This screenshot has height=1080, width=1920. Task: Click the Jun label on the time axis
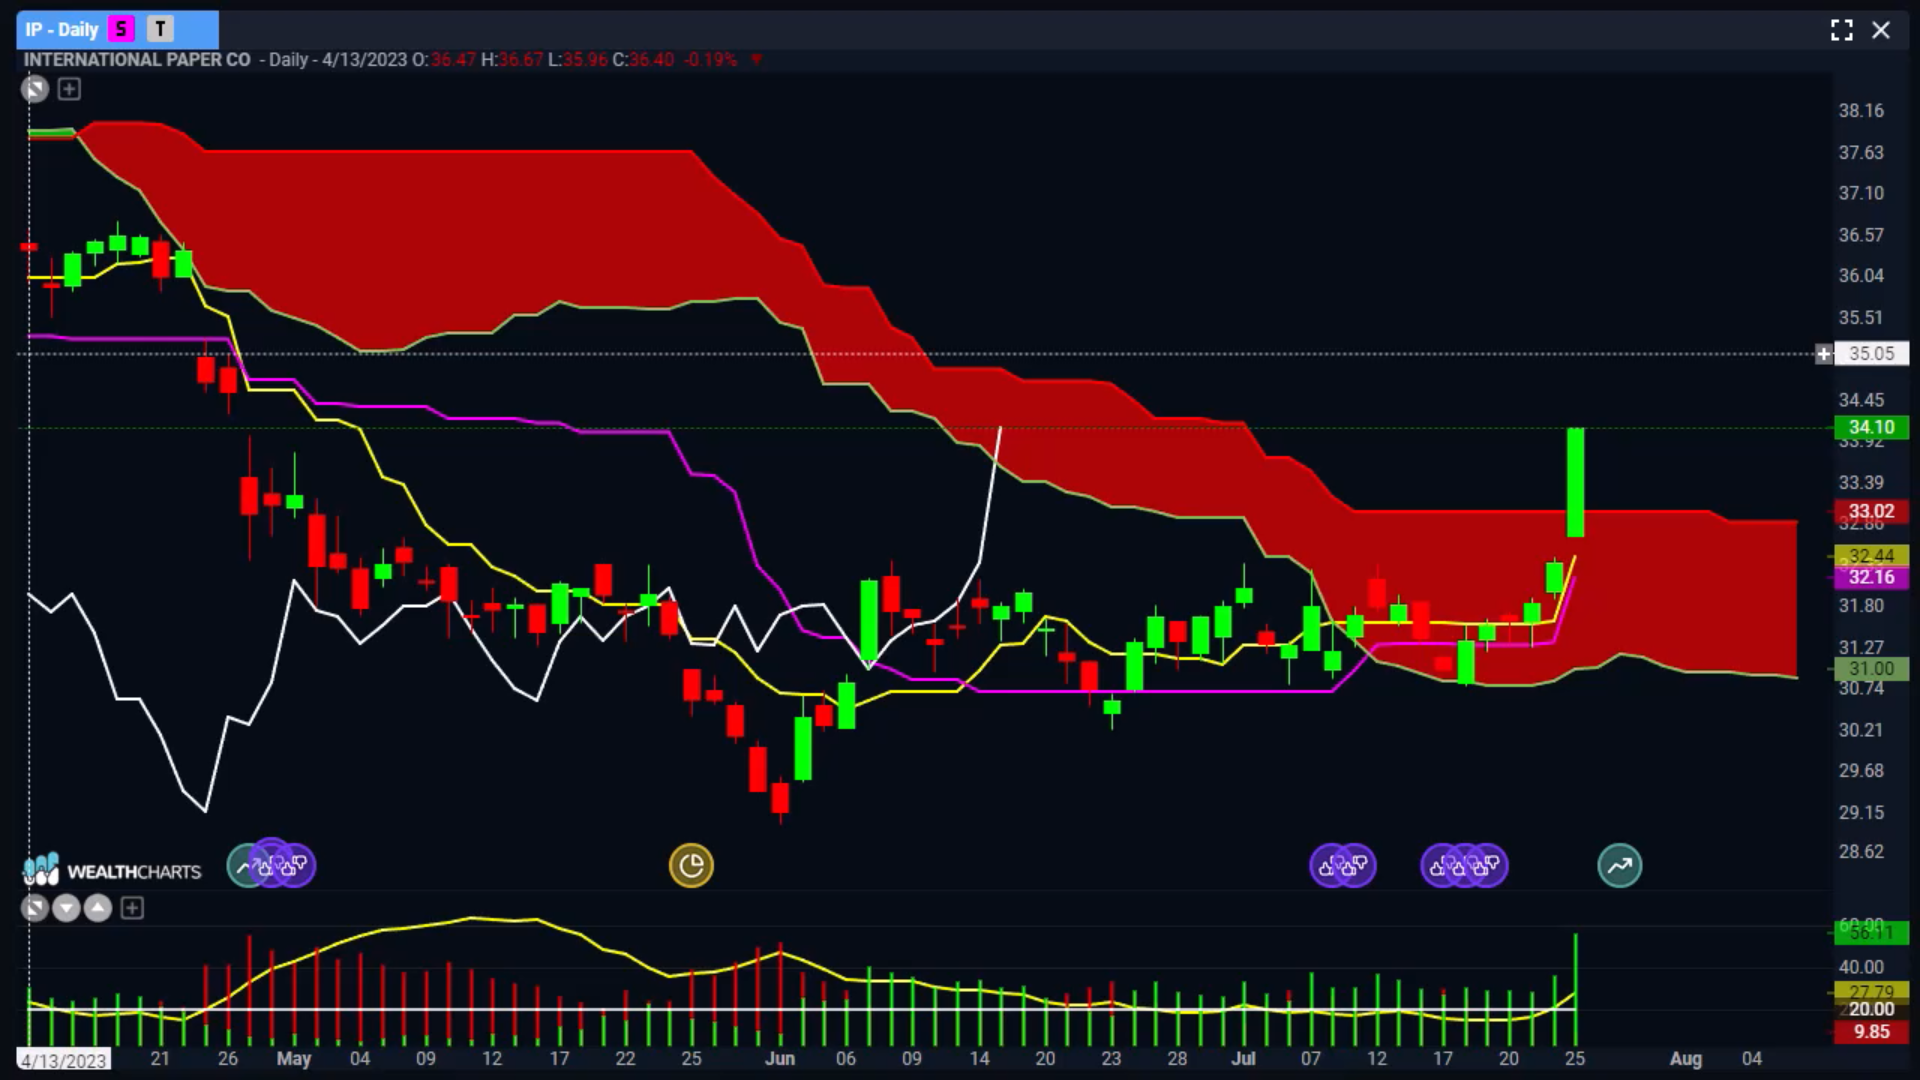point(780,1059)
